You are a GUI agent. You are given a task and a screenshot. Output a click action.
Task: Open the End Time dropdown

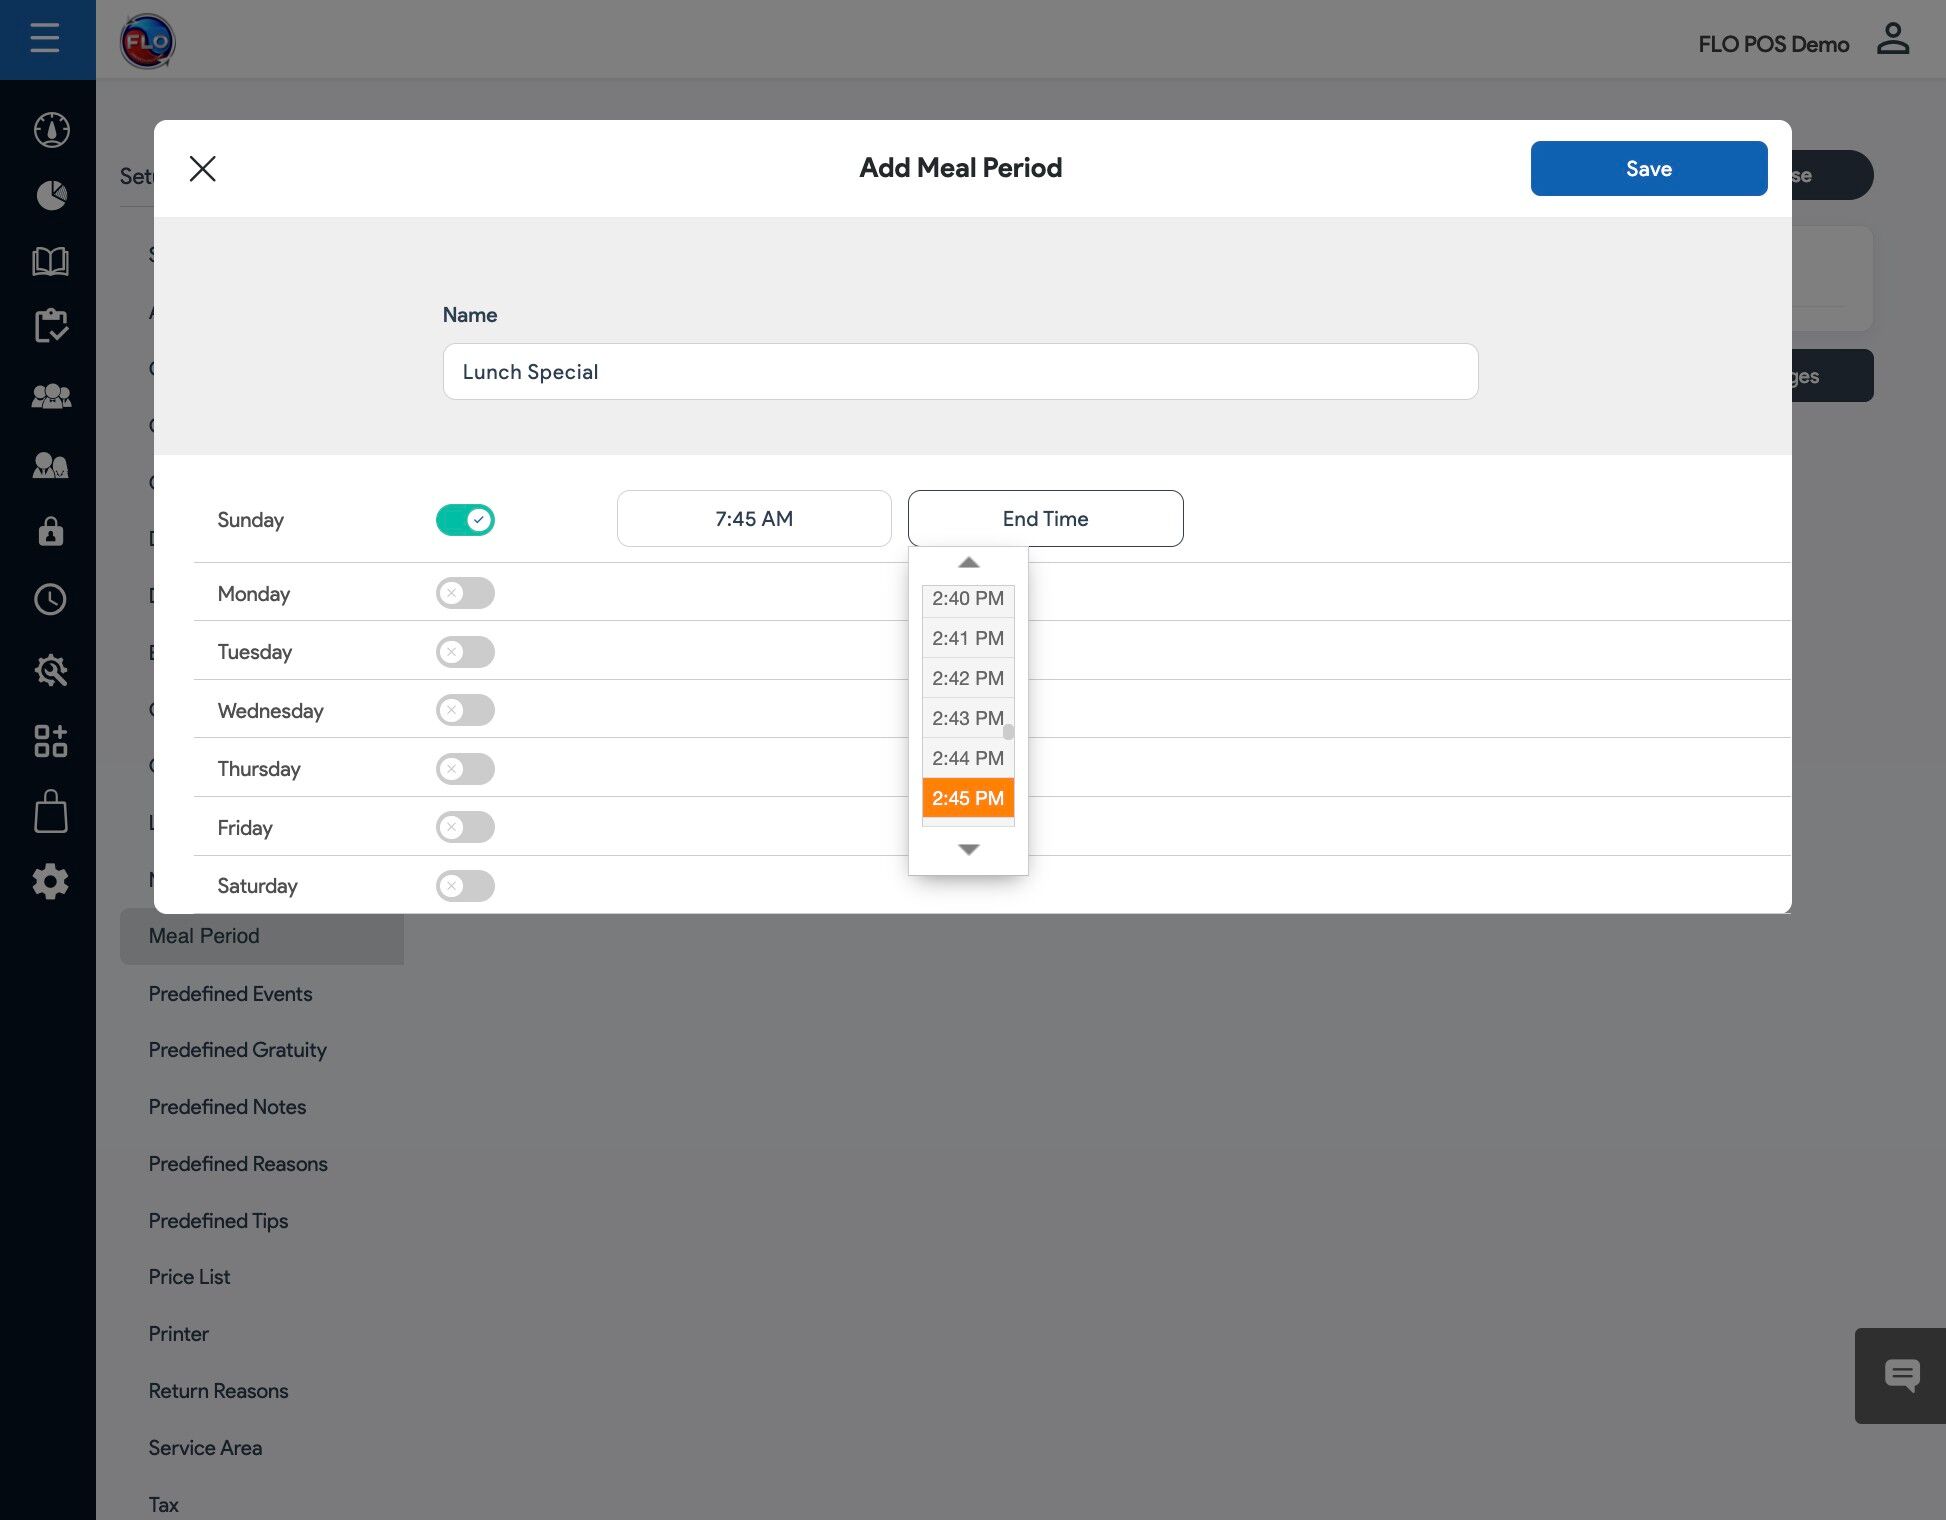[x=1045, y=519]
